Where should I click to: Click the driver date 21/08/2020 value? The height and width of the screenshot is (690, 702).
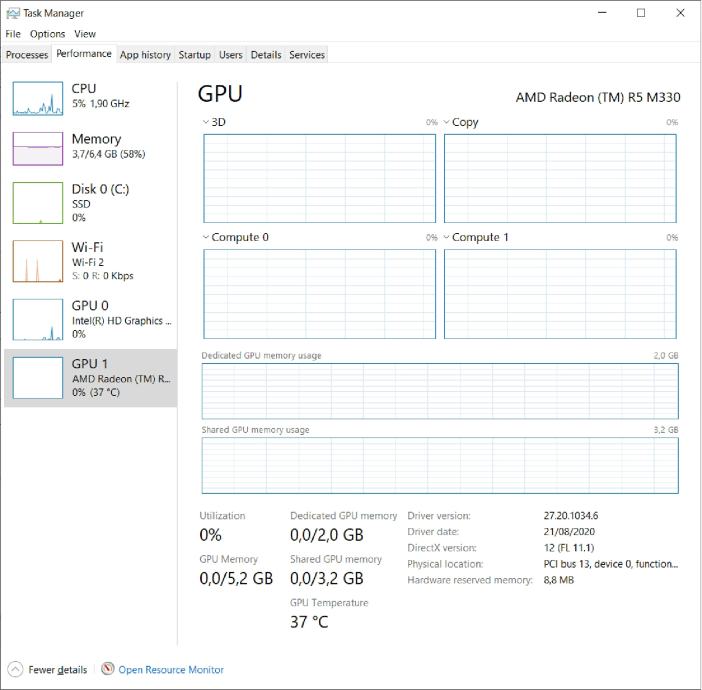coord(569,531)
